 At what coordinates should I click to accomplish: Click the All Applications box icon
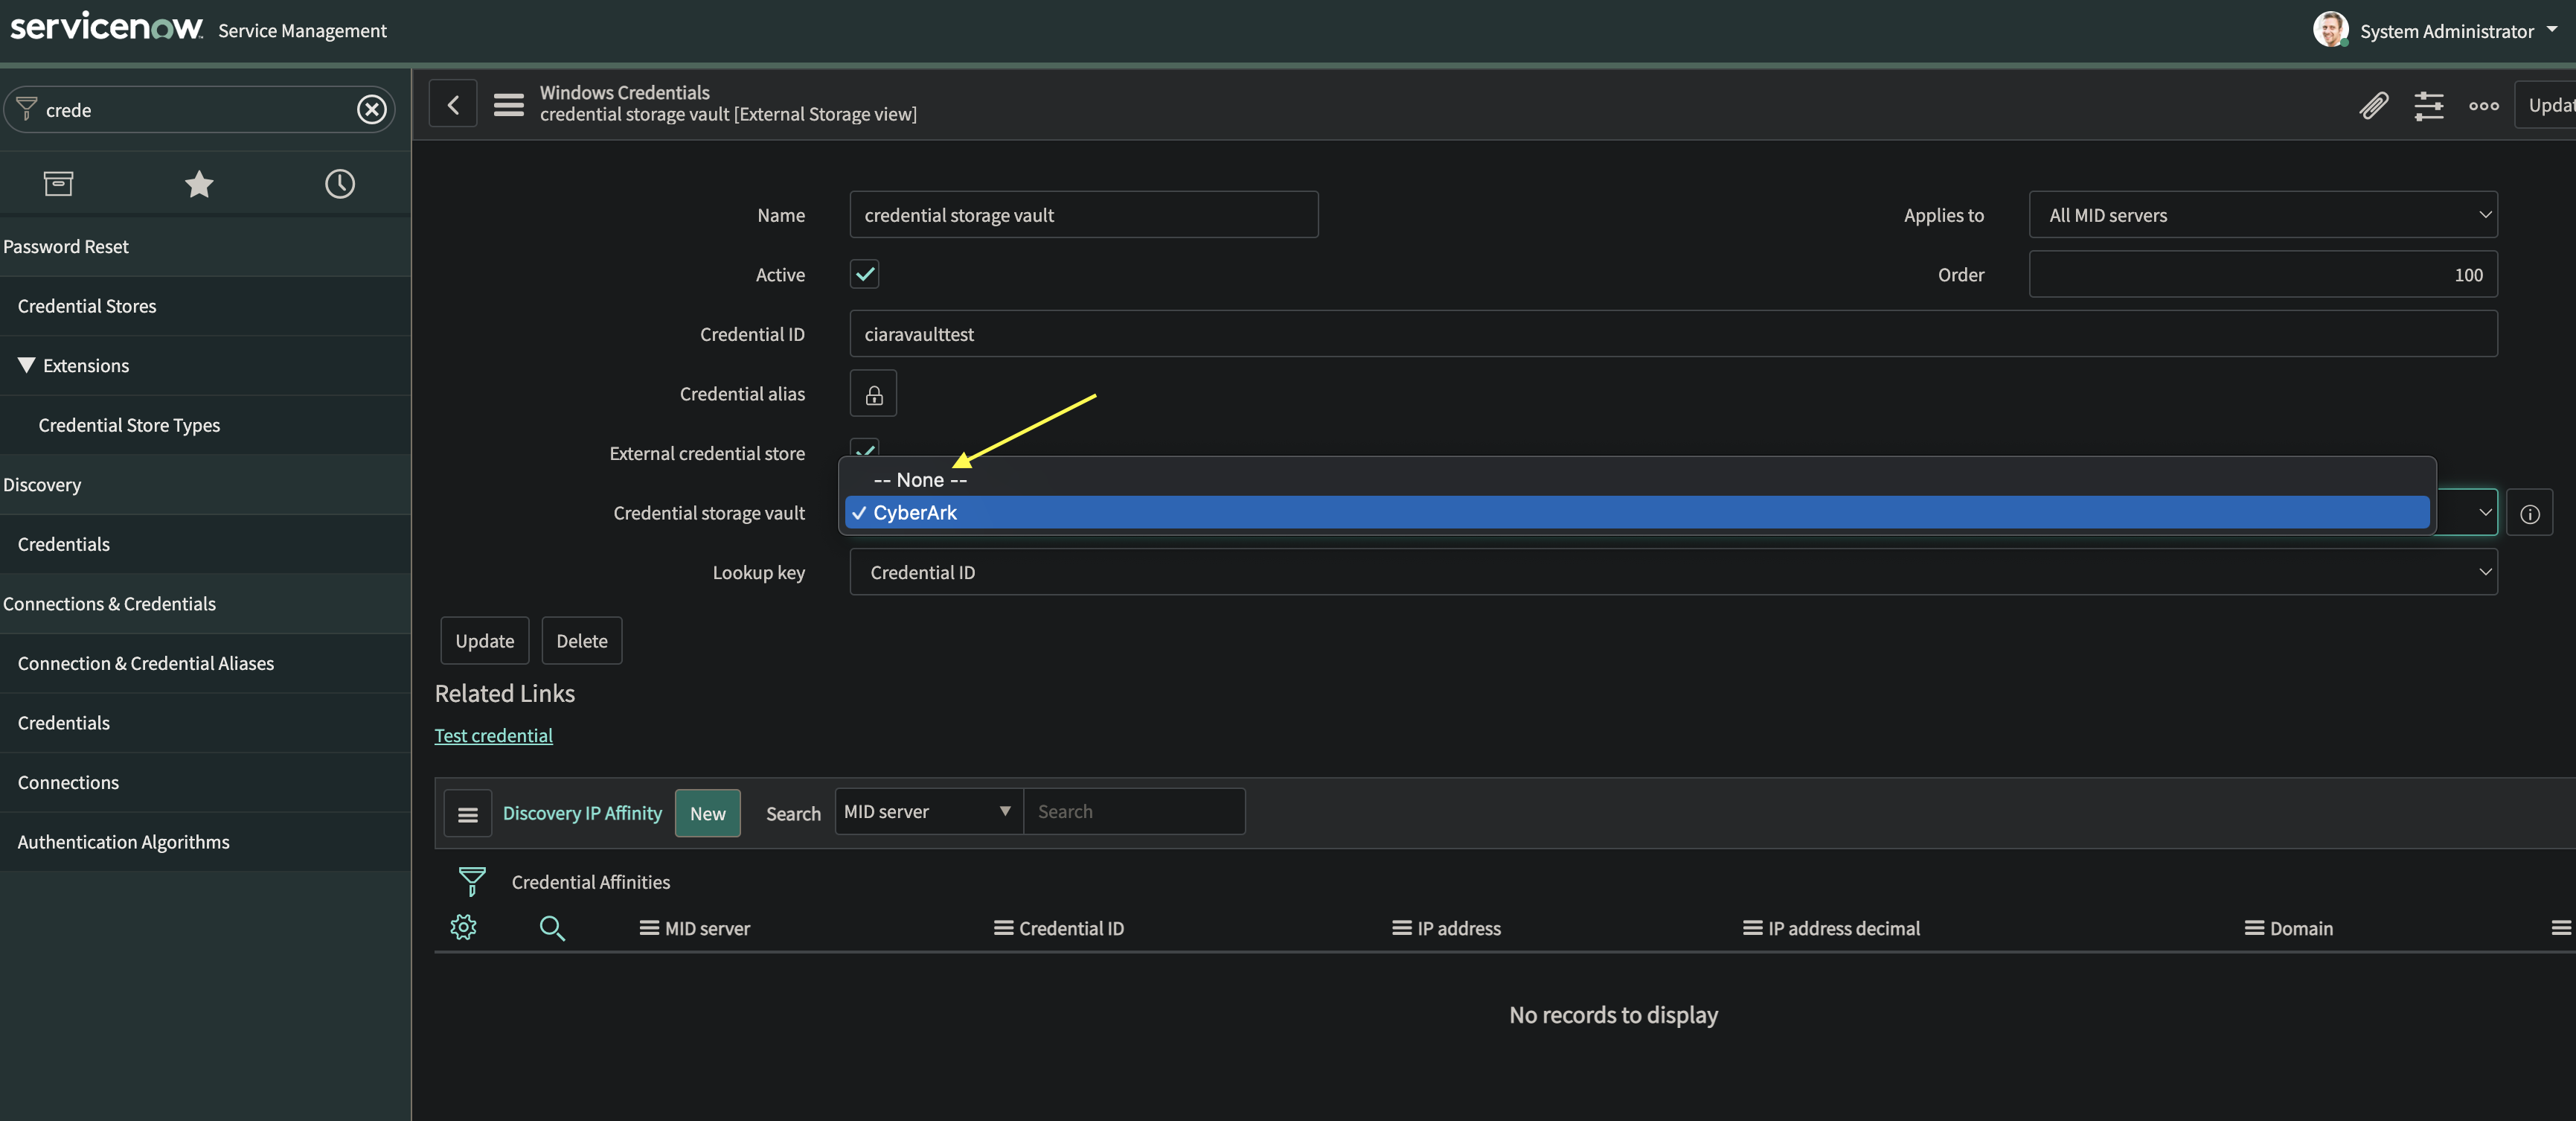[x=59, y=183]
